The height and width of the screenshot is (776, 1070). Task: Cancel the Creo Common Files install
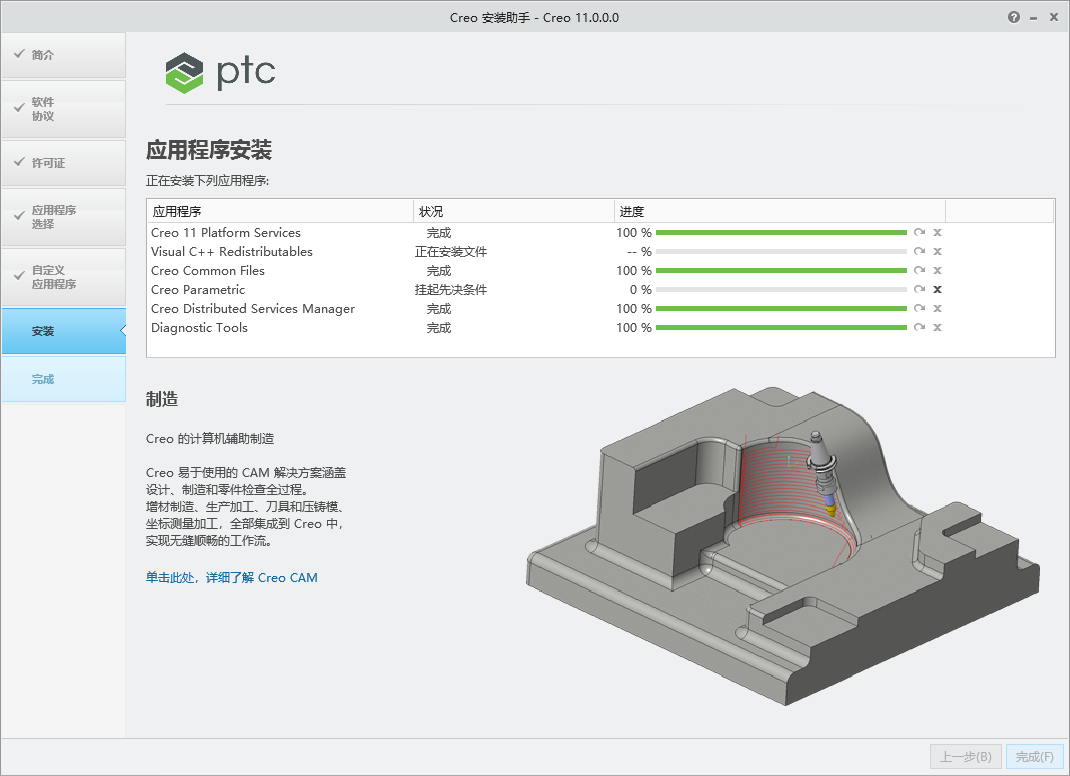click(x=936, y=270)
